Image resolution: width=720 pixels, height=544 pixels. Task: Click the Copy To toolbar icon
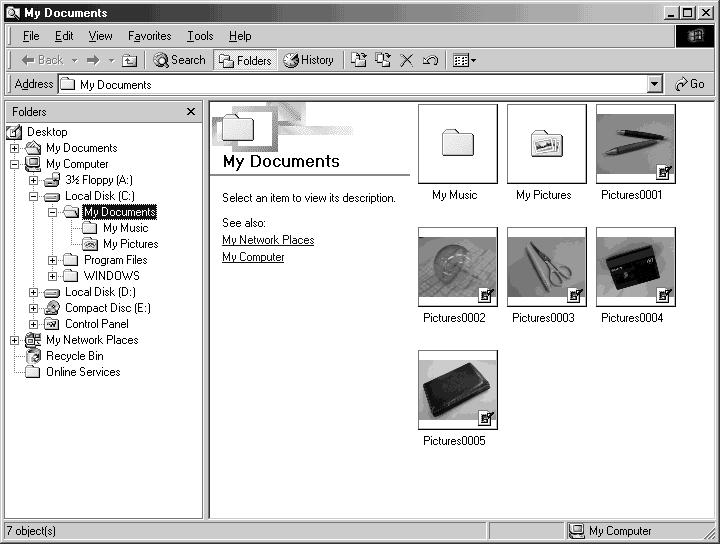pos(382,60)
